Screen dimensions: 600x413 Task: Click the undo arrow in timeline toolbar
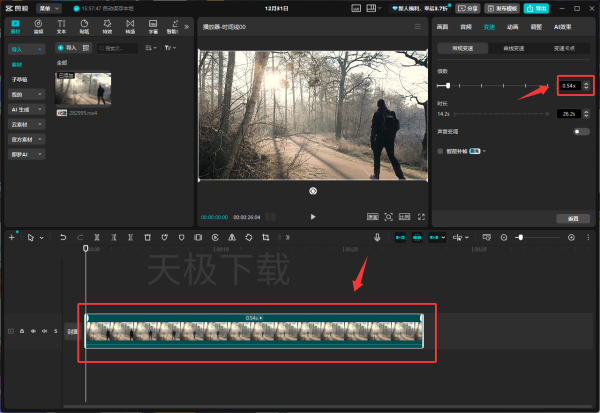[x=63, y=238]
